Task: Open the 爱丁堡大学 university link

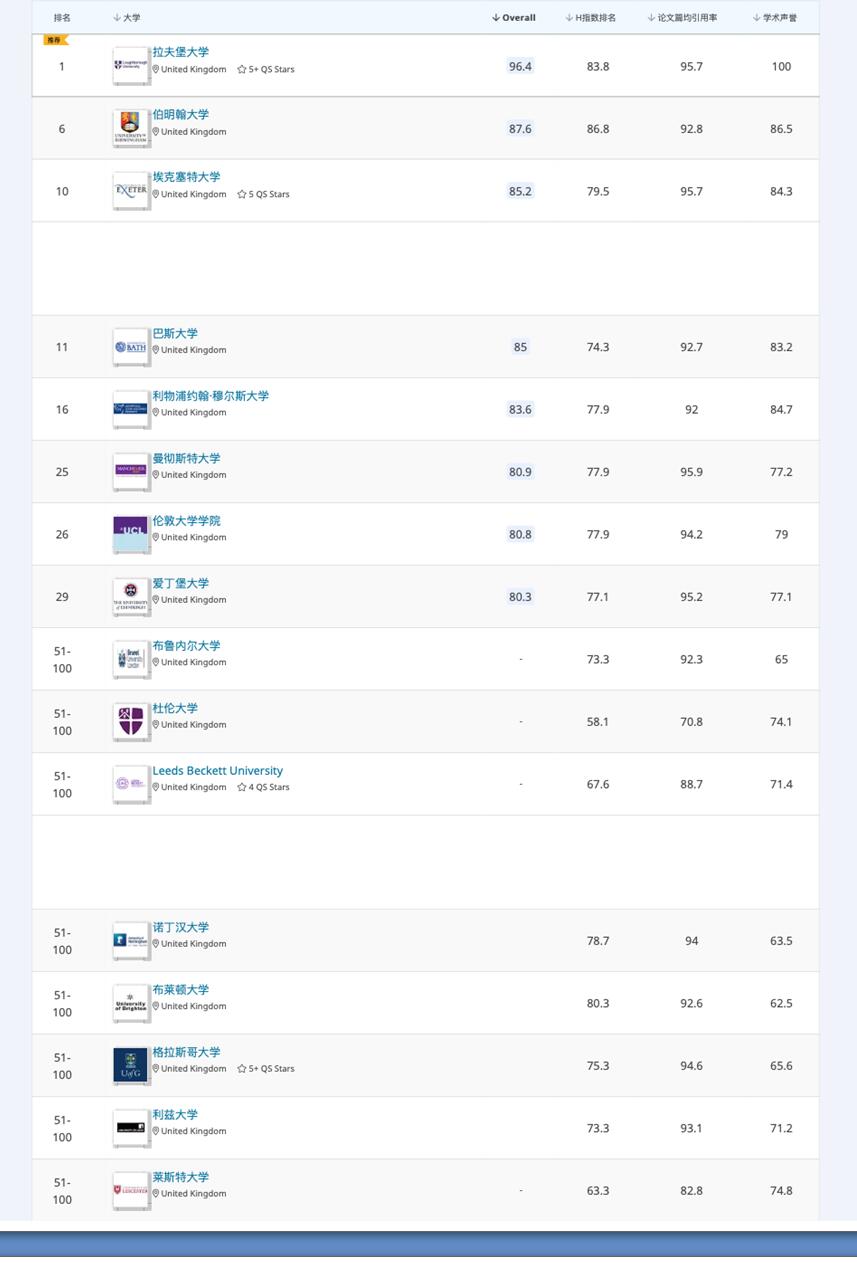Action: [181, 583]
